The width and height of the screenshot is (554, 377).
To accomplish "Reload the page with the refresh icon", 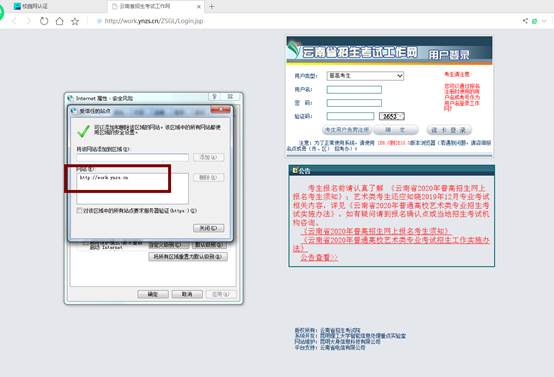I will [x=44, y=21].
